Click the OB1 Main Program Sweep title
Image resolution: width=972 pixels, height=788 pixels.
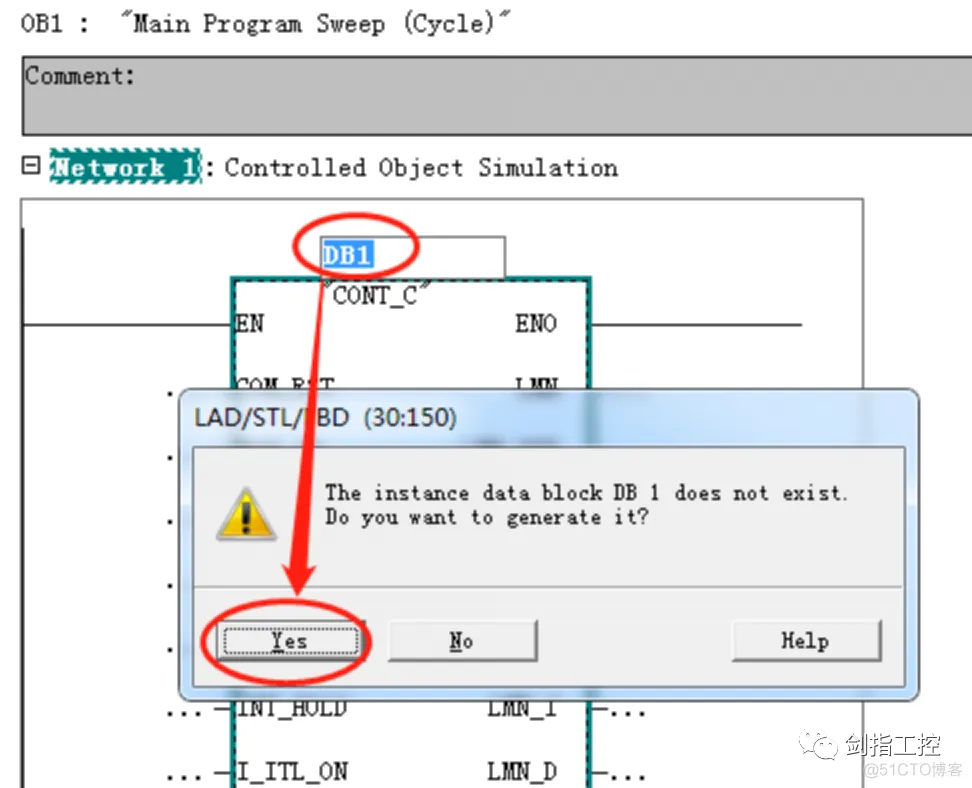tap(265, 24)
